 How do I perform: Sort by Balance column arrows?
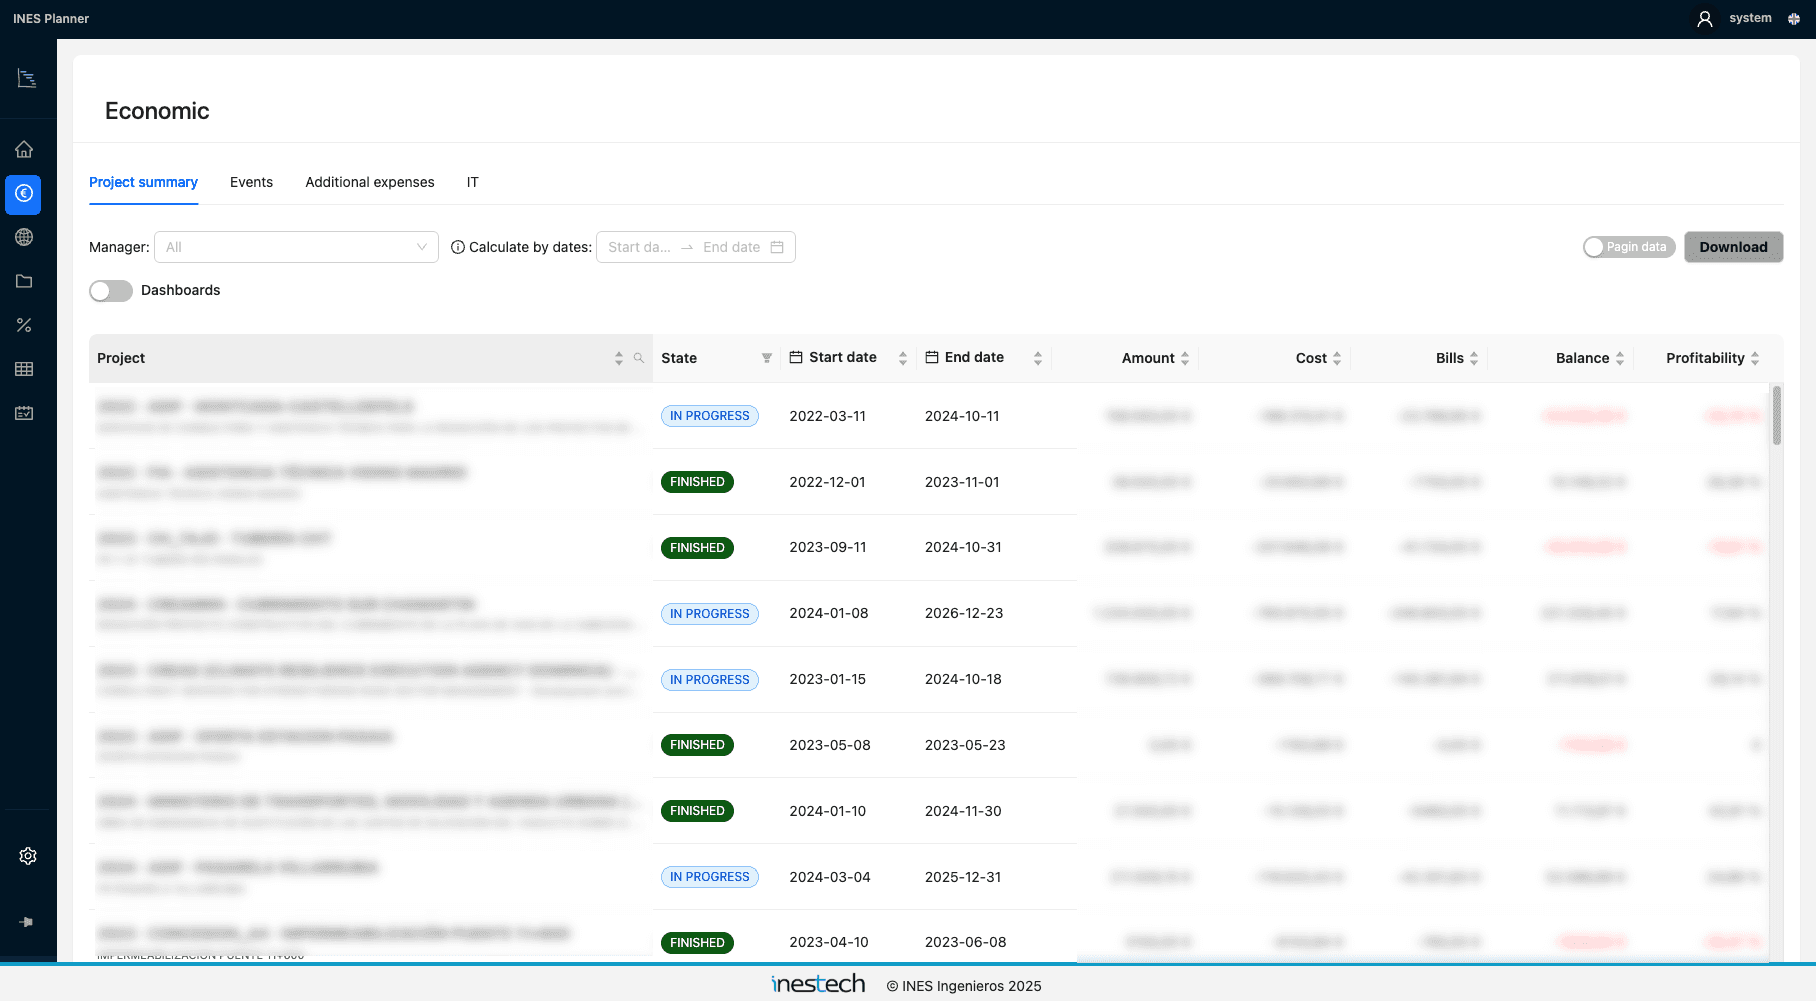coord(1620,358)
